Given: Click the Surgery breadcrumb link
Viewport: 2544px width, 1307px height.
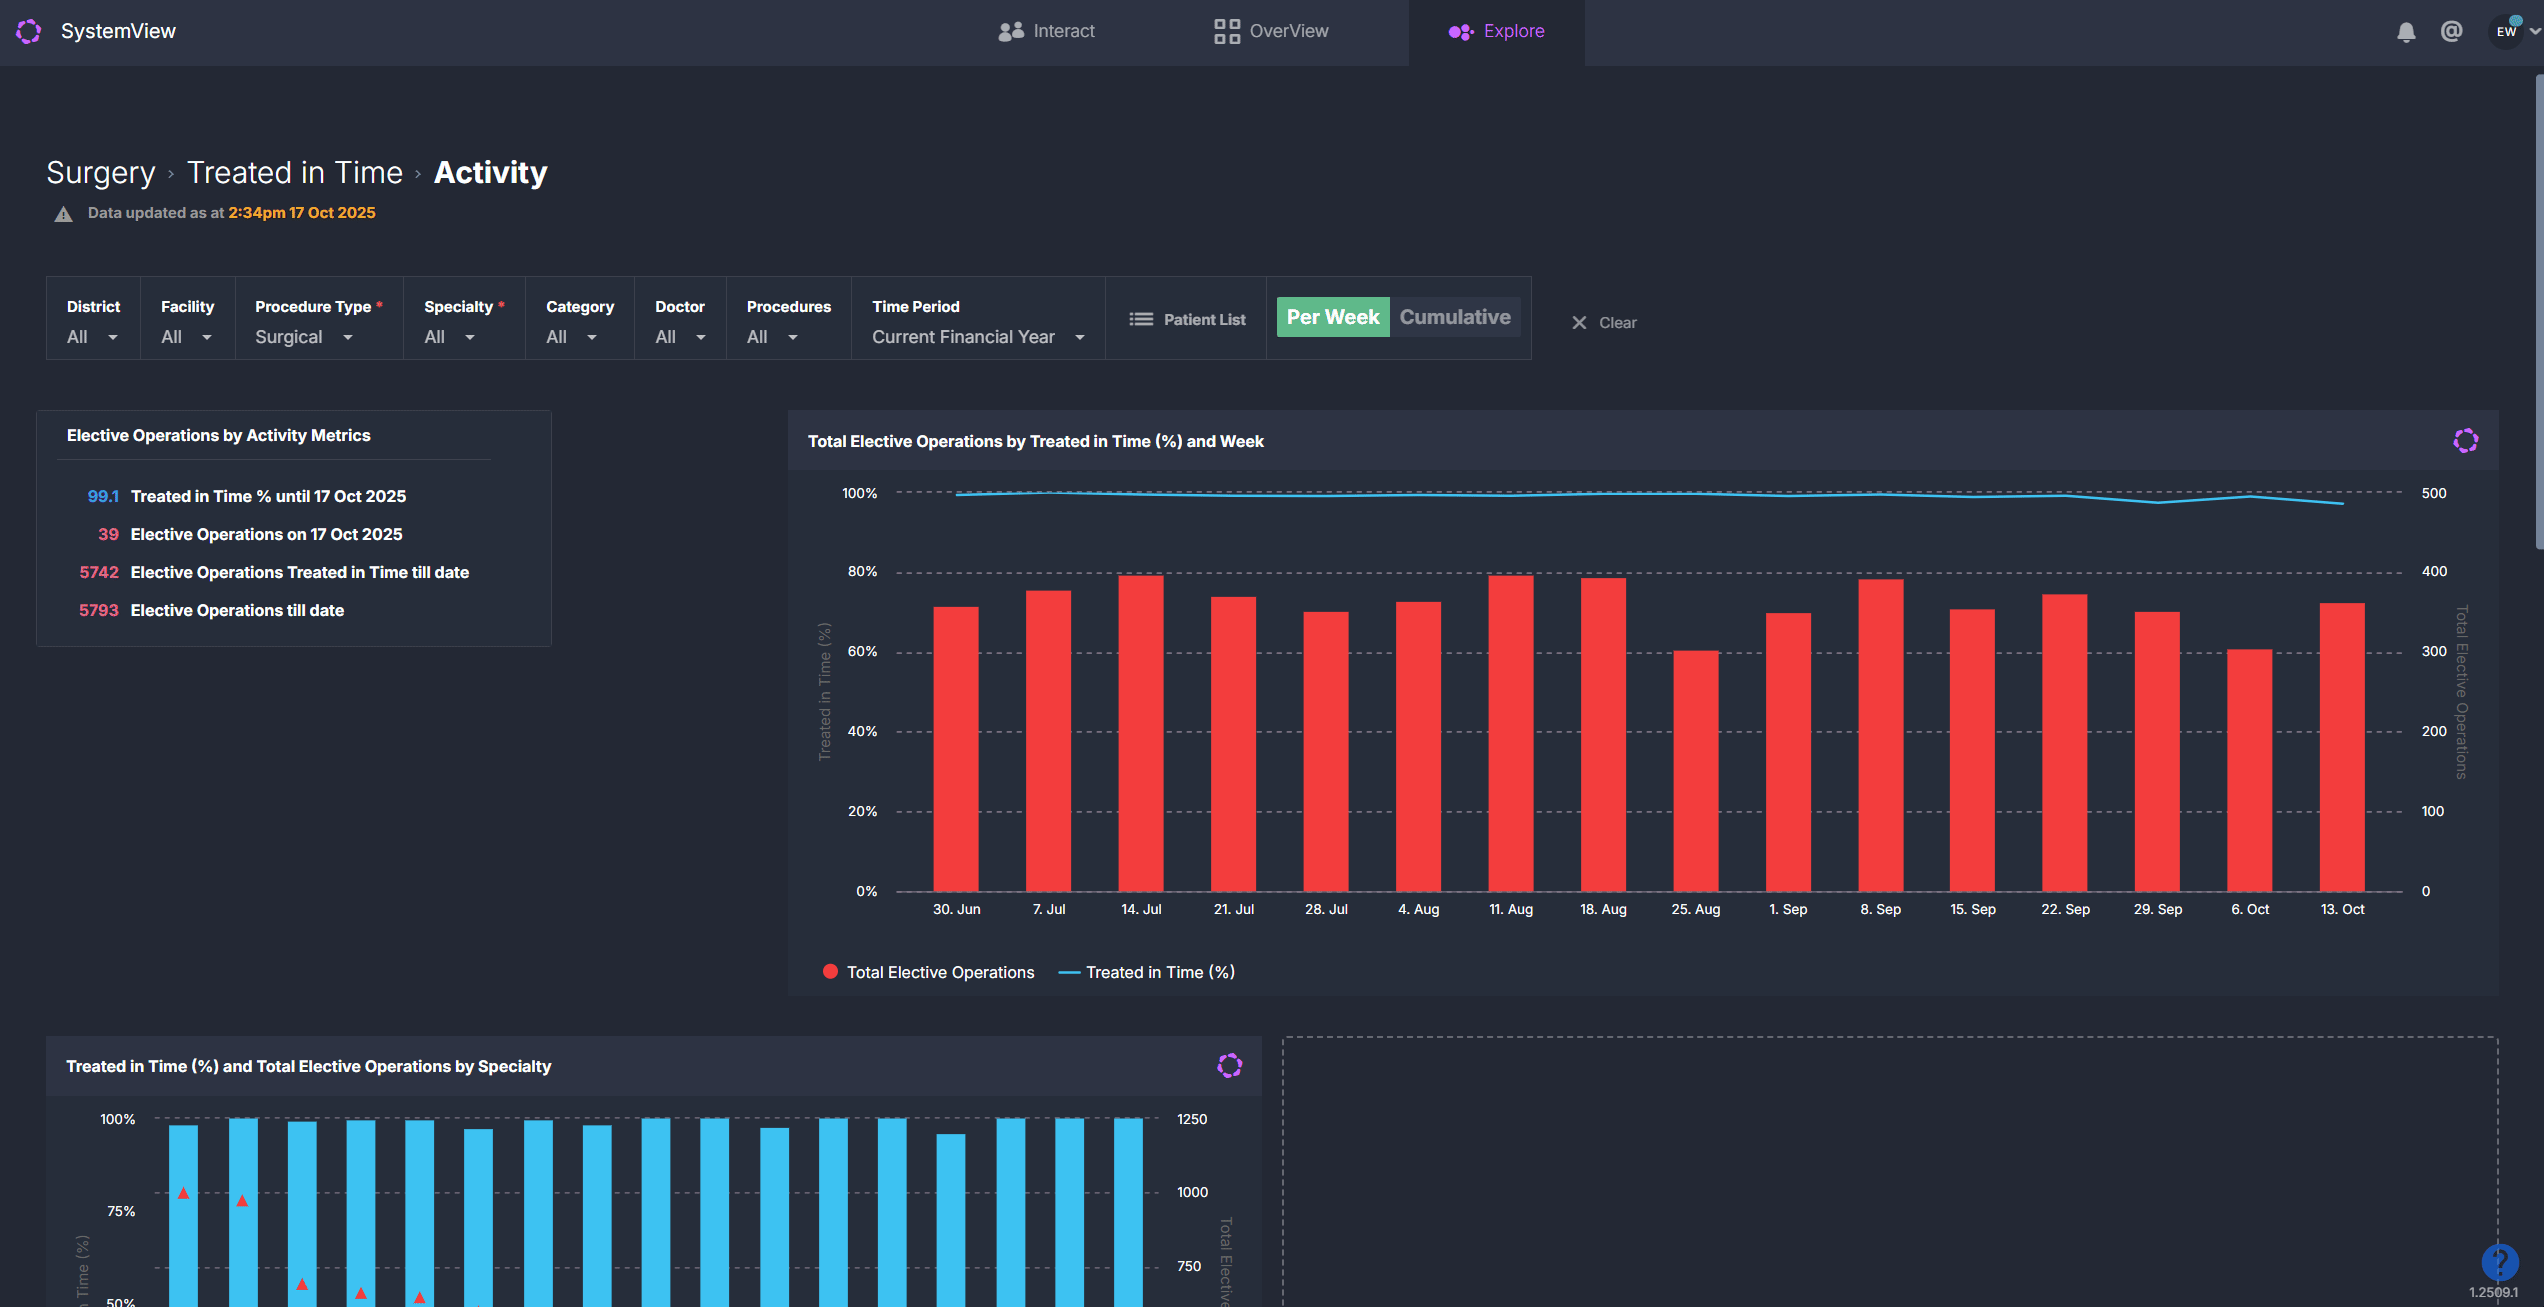Looking at the screenshot, I should [101, 173].
